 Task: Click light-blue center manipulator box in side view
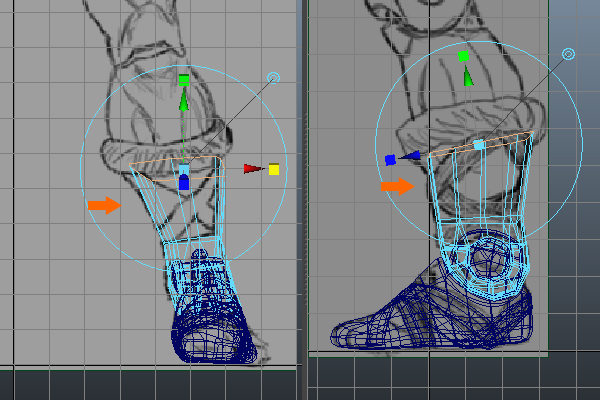point(479,145)
